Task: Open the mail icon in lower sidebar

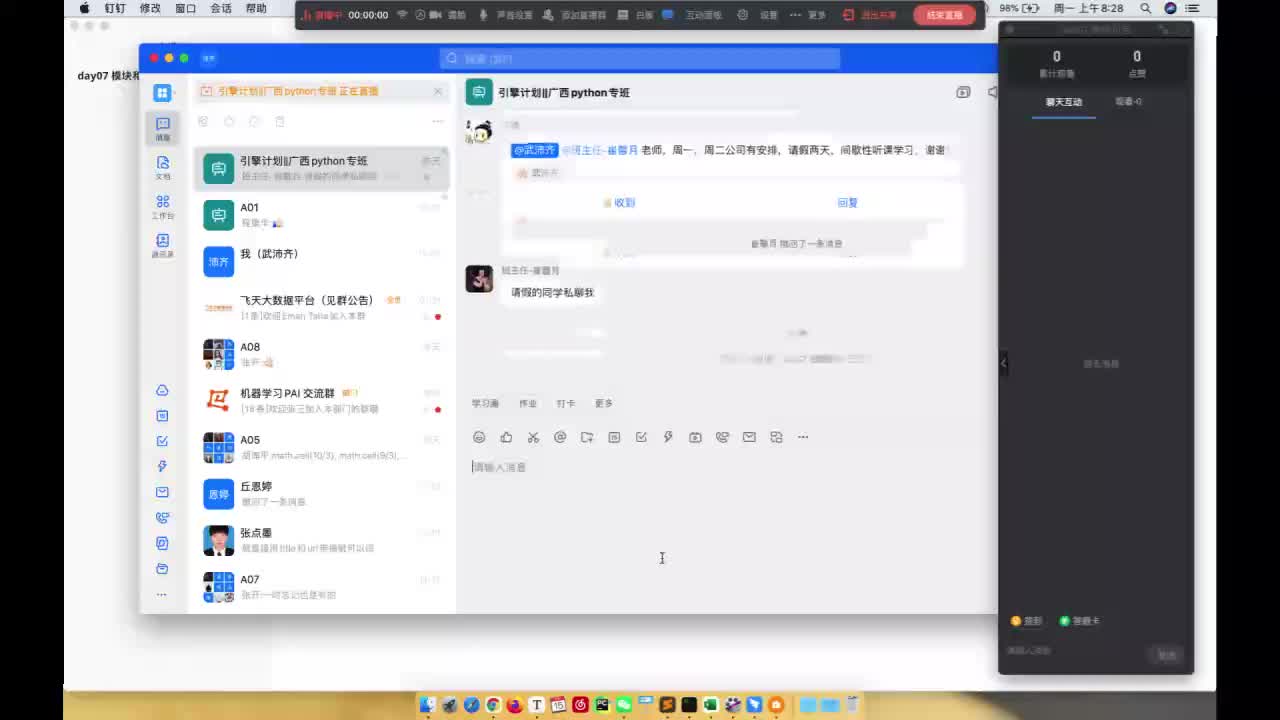Action: coord(162,492)
